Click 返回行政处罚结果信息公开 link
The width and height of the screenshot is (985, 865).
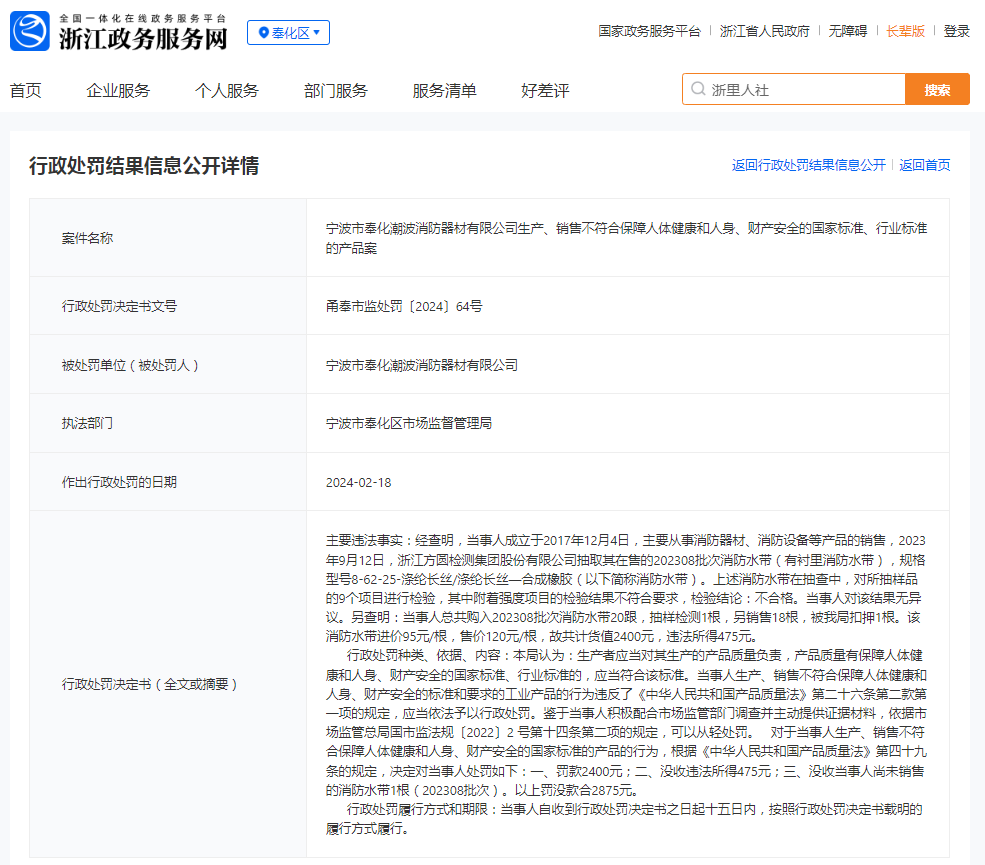[x=808, y=165]
